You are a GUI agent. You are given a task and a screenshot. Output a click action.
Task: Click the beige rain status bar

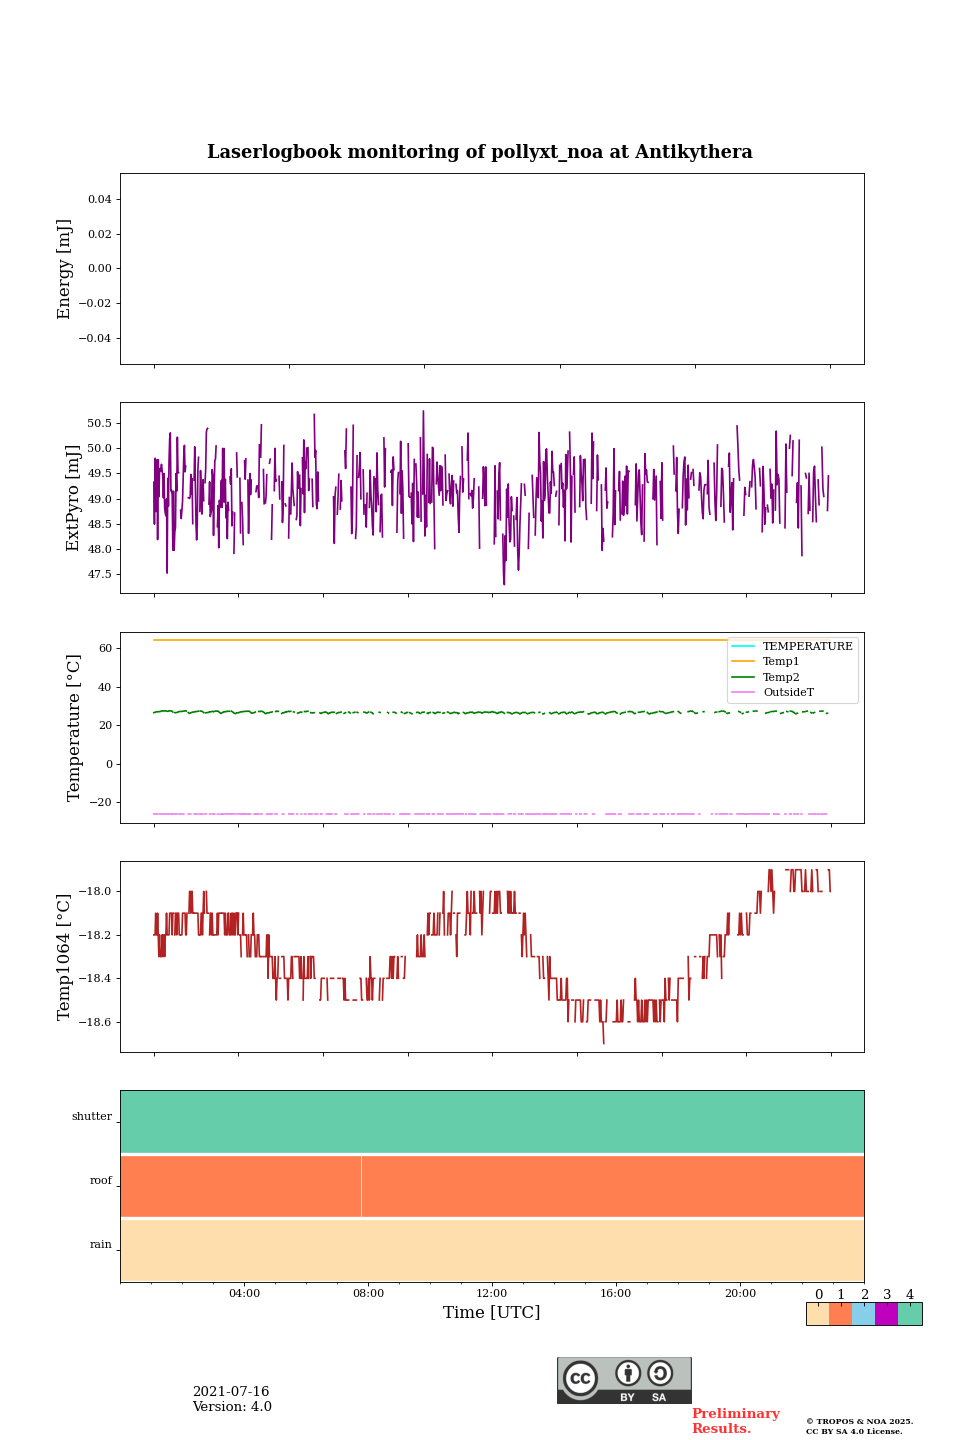click(x=492, y=1250)
